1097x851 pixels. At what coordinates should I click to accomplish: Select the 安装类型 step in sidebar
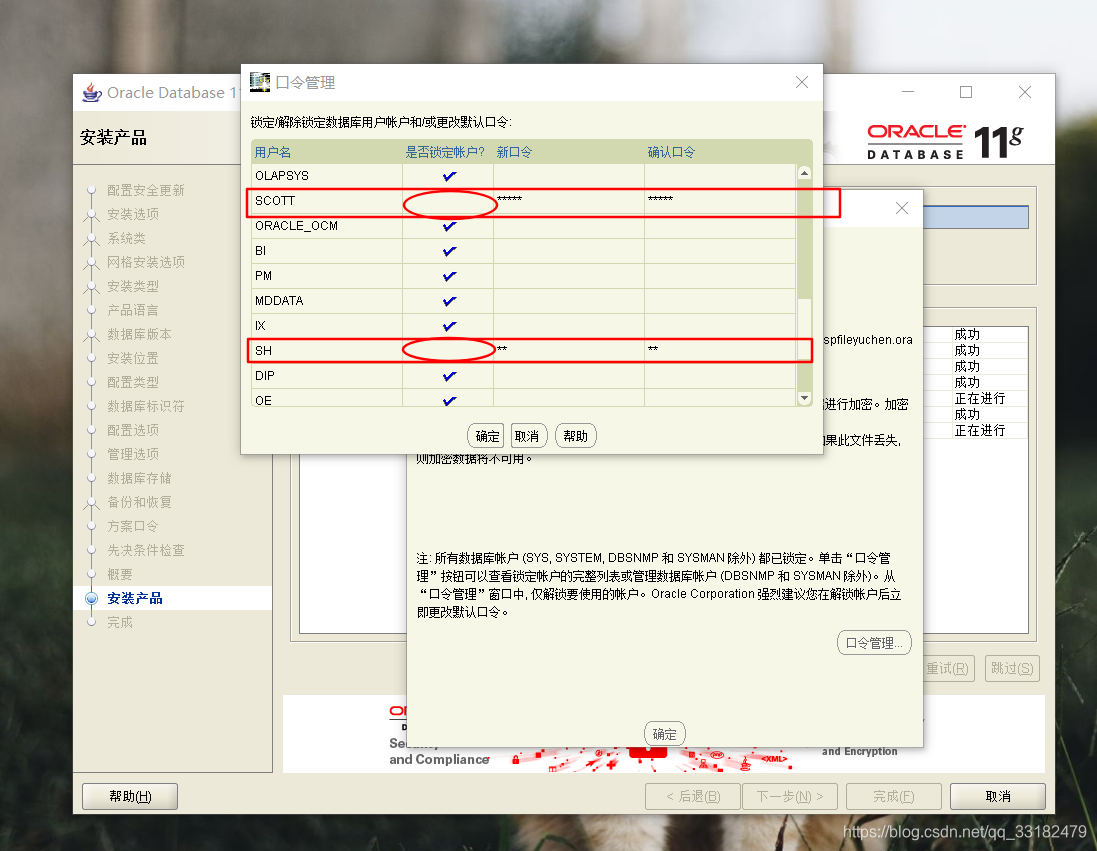133,286
